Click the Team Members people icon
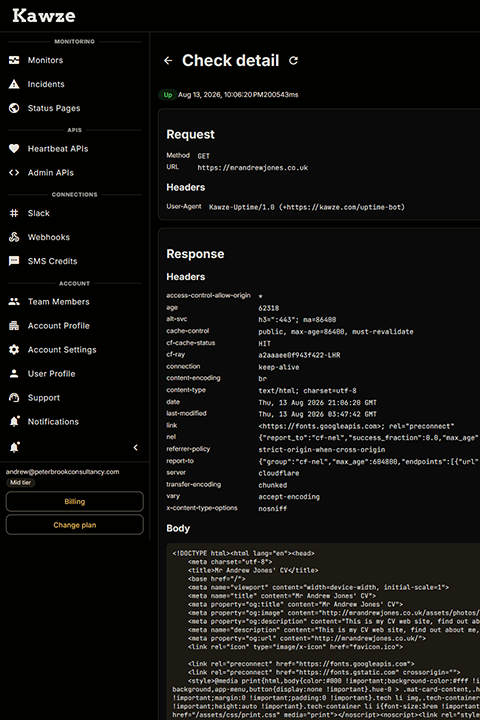The image size is (480, 720). coord(14,301)
